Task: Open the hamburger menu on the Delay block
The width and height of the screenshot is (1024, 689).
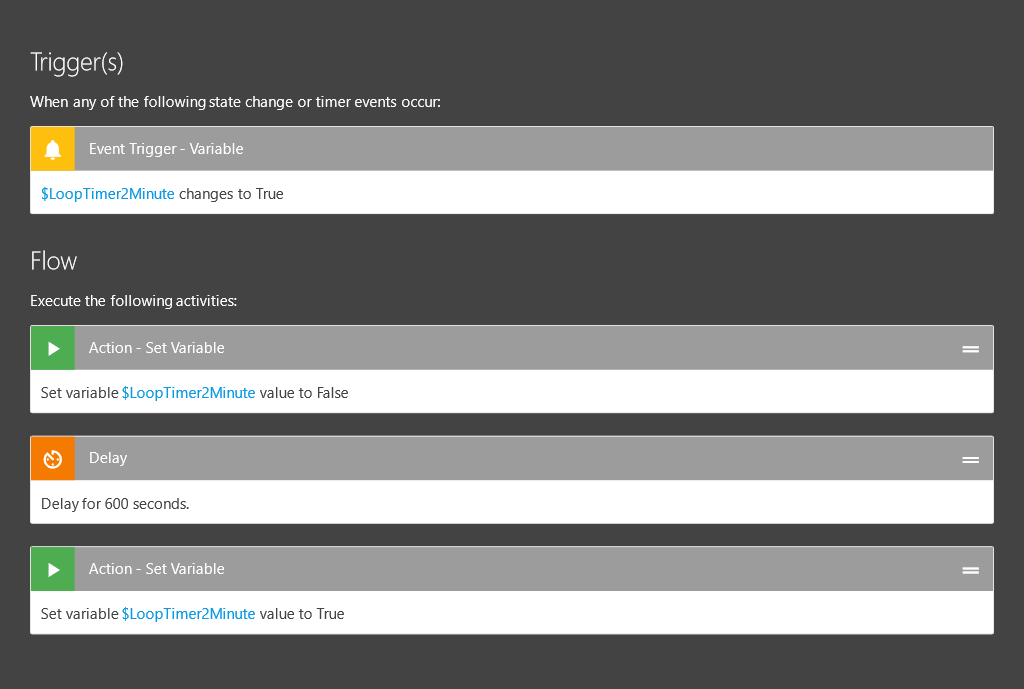Action: click(969, 459)
